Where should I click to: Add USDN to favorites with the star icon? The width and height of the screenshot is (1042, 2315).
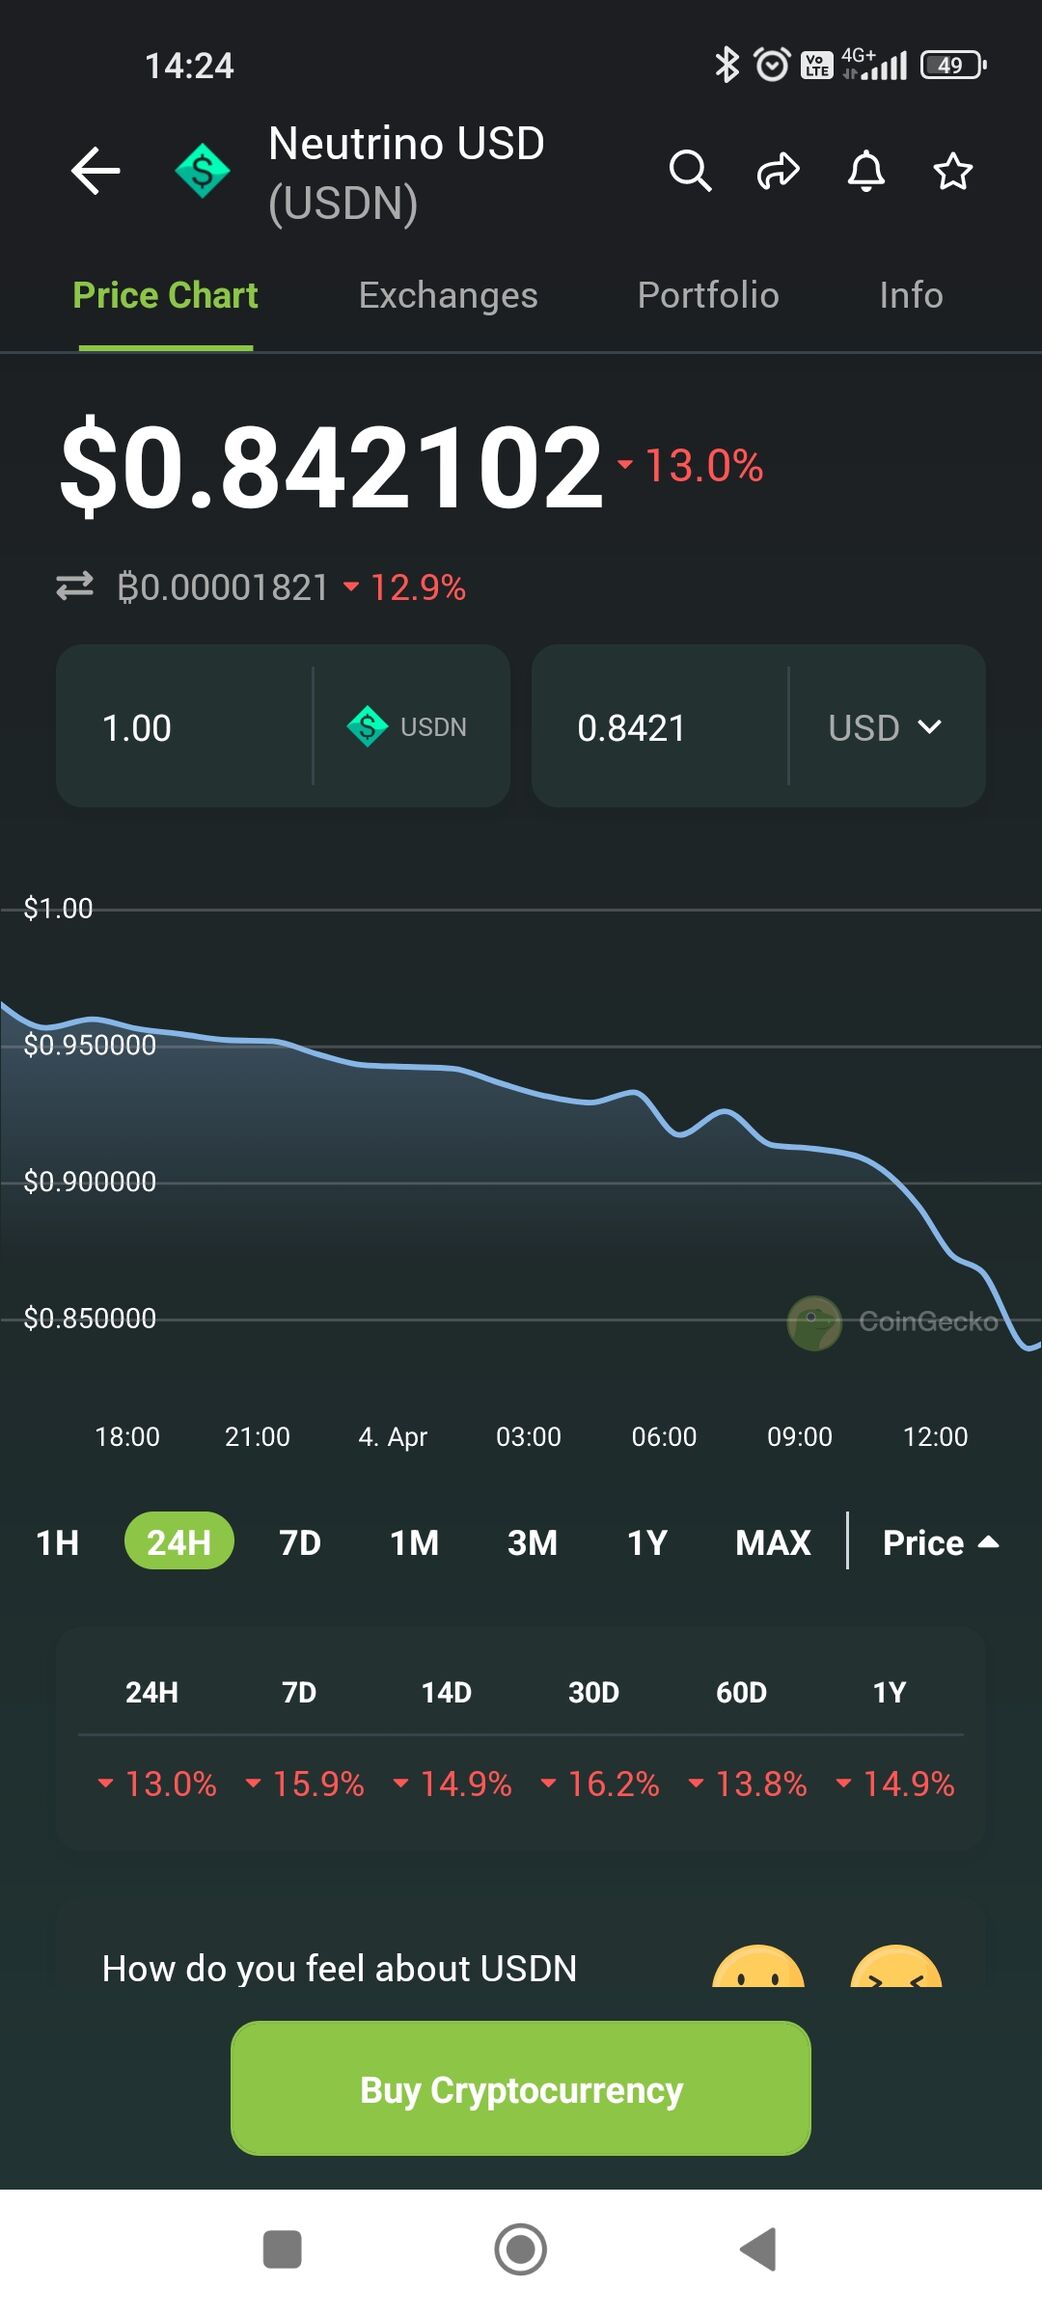point(953,171)
